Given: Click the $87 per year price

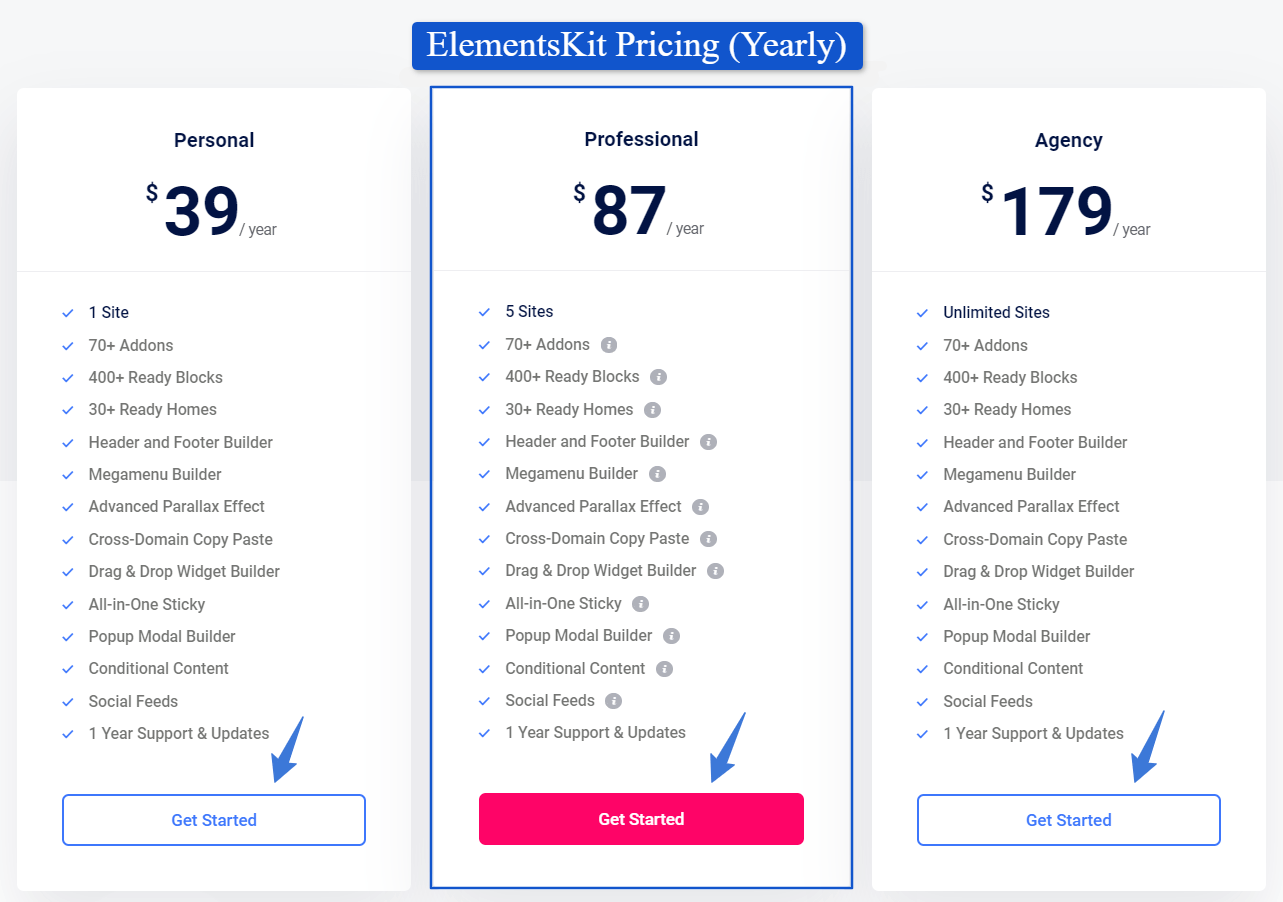Looking at the screenshot, I should click(x=638, y=211).
